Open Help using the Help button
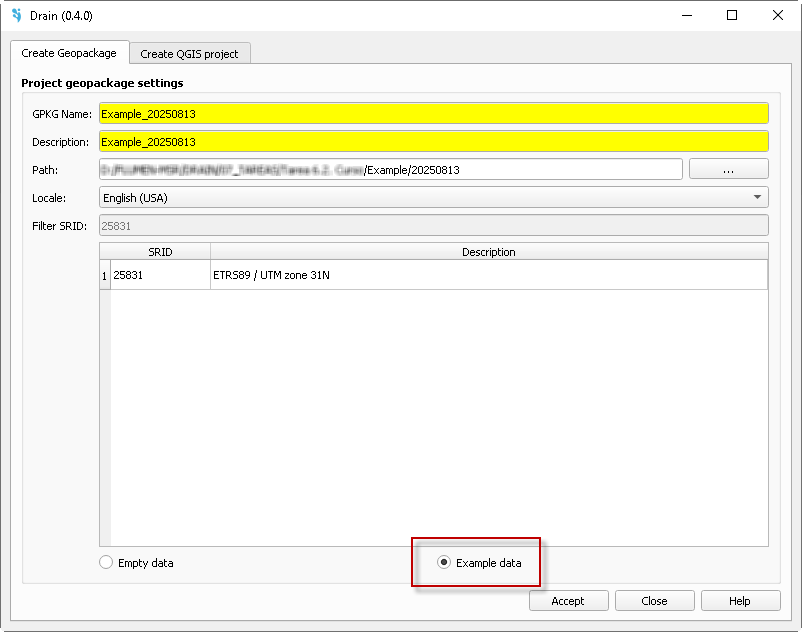 (740, 601)
